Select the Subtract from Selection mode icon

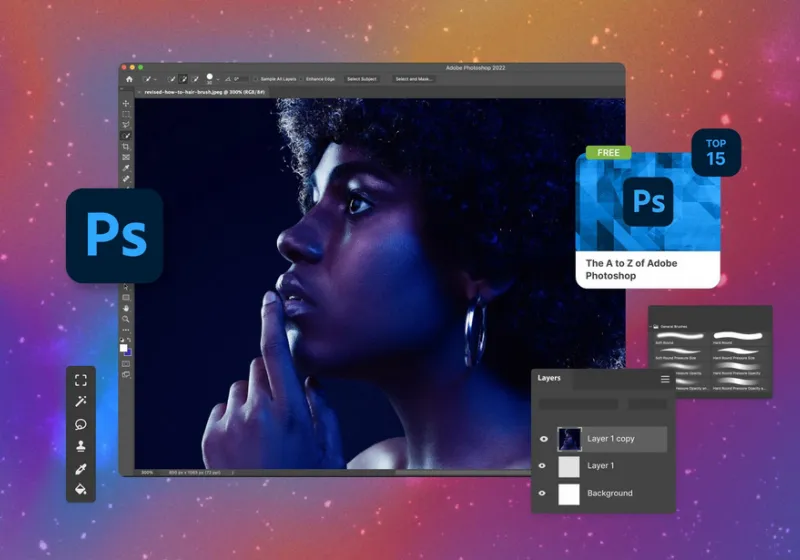tap(195, 79)
